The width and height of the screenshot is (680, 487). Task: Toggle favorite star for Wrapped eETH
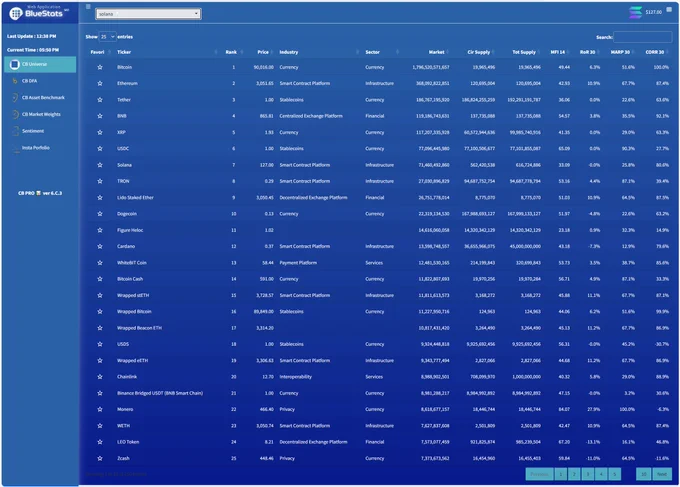pyautogui.click(x=100, y=360)
